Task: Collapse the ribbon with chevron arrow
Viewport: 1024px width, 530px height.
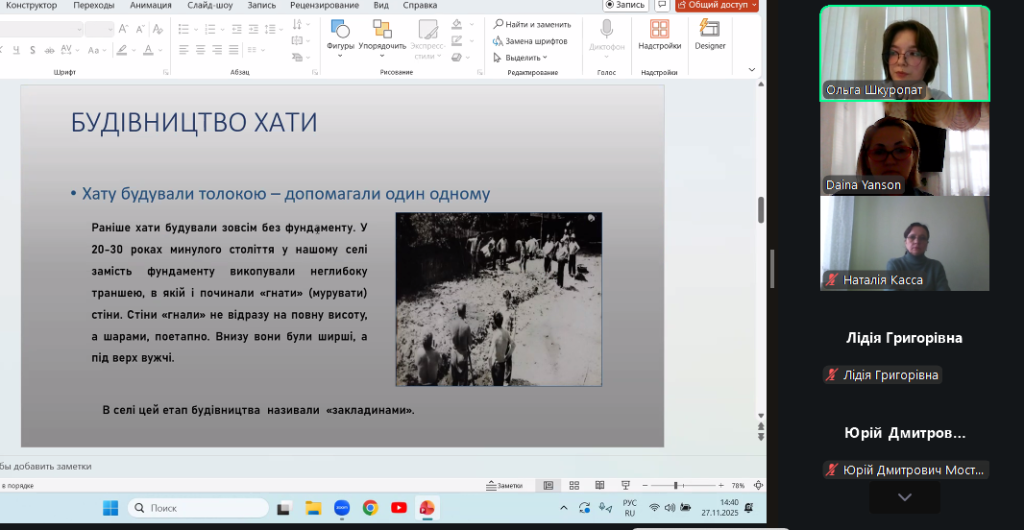Action: click(x=752, y=69)
